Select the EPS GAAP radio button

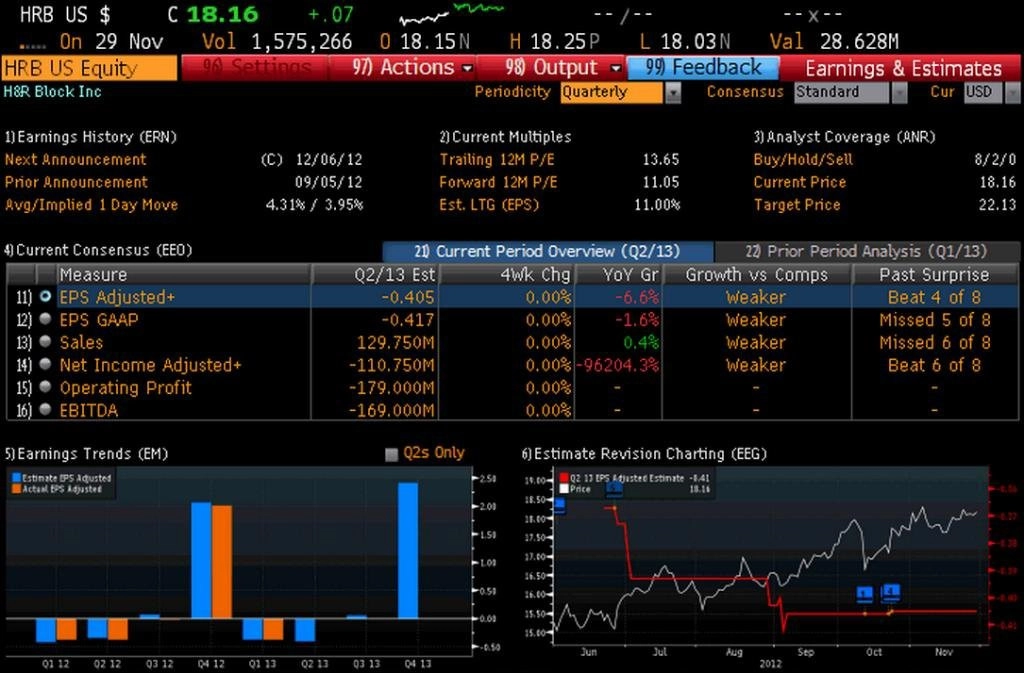(45, 319)
